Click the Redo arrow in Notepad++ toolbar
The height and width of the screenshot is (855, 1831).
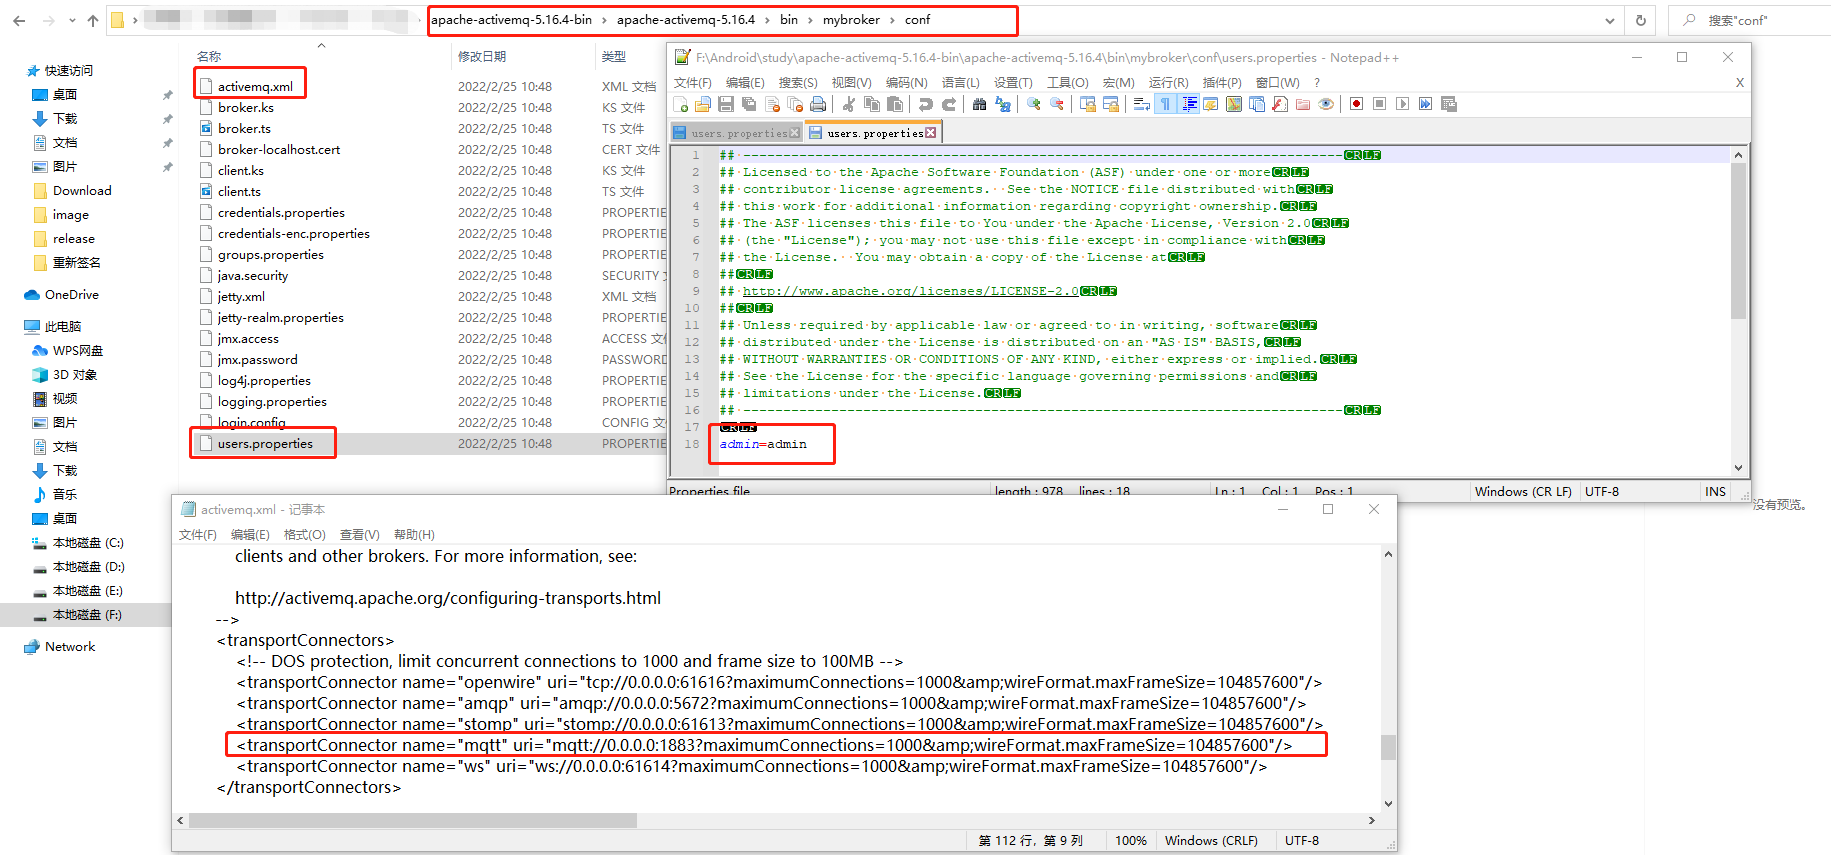pos(948,104)
